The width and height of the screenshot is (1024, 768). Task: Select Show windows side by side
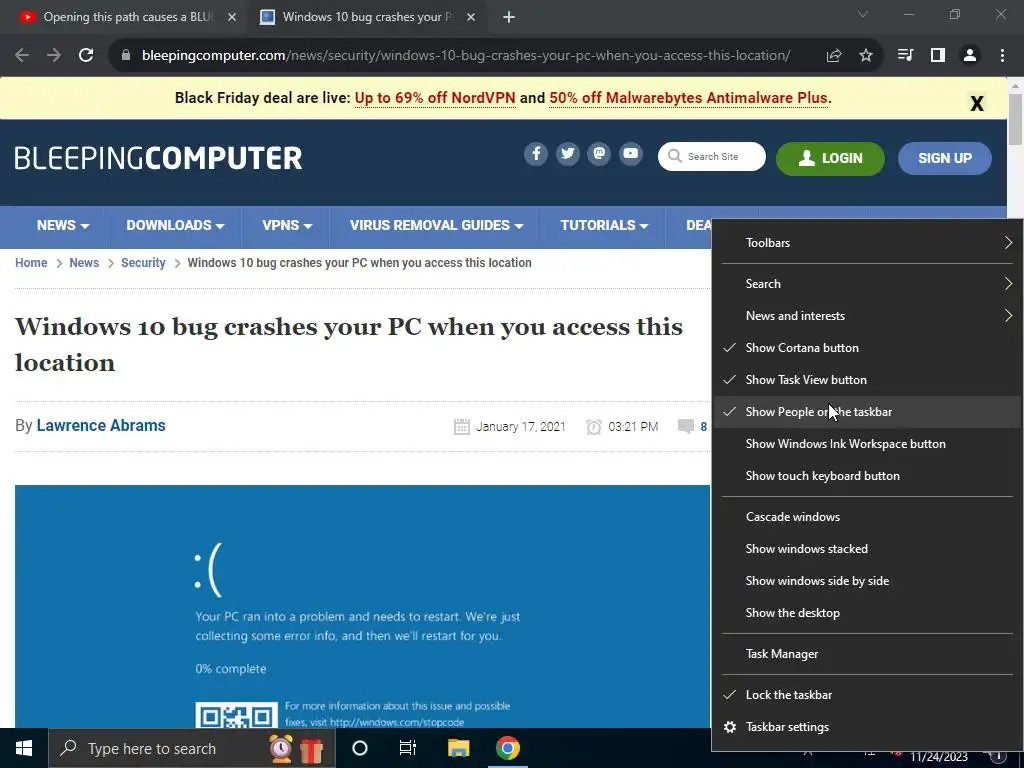point(867,581)
